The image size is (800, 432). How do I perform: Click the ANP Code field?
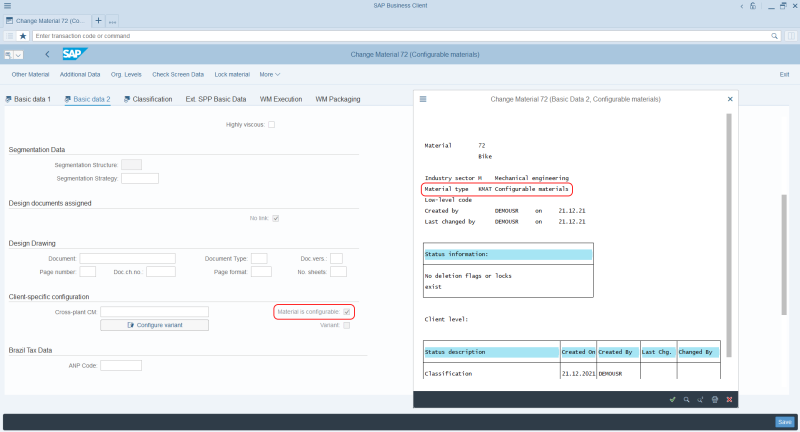tap(121, 366)
